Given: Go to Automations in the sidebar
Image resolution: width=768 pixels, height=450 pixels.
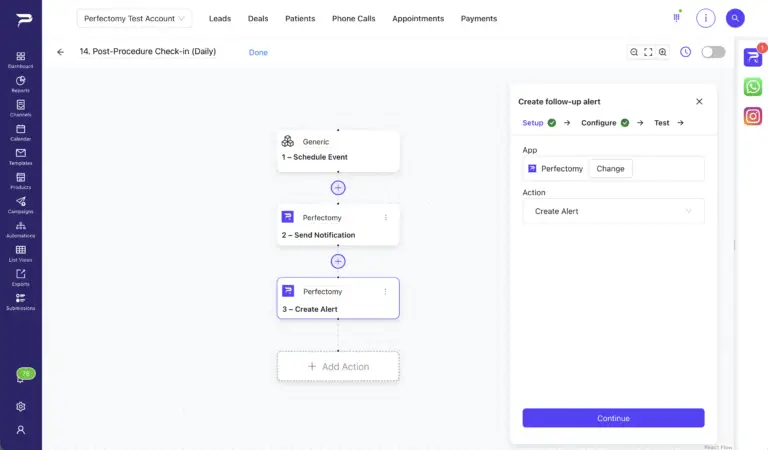Looking at the screenshot, I should (x=21, y=229).
